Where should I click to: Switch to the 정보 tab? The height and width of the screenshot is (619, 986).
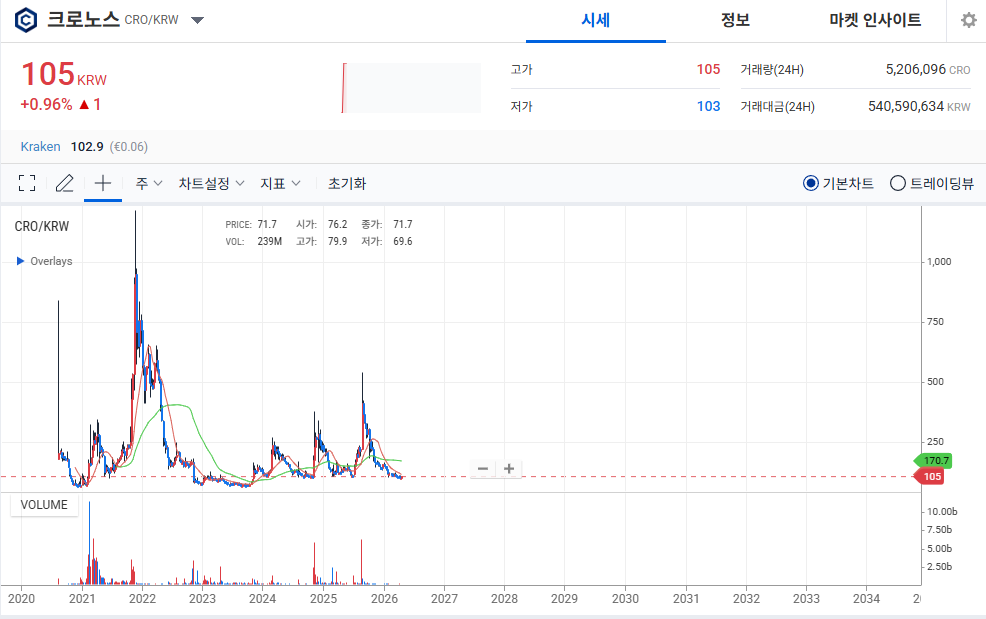(735, 20)
